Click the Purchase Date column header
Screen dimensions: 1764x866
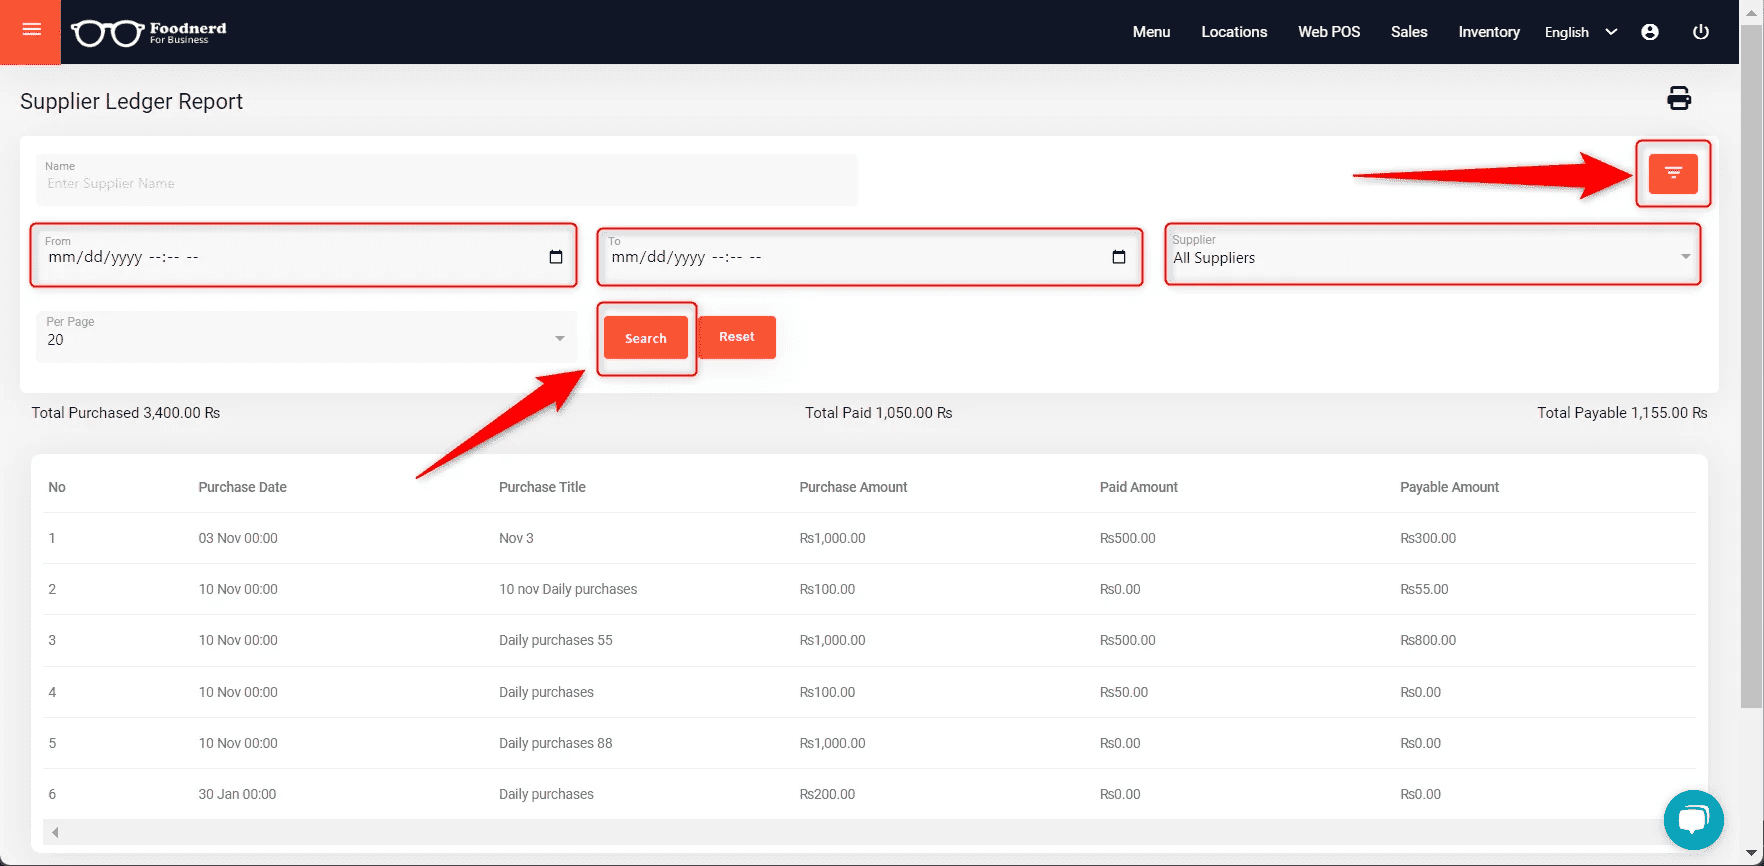coord(242,487)
